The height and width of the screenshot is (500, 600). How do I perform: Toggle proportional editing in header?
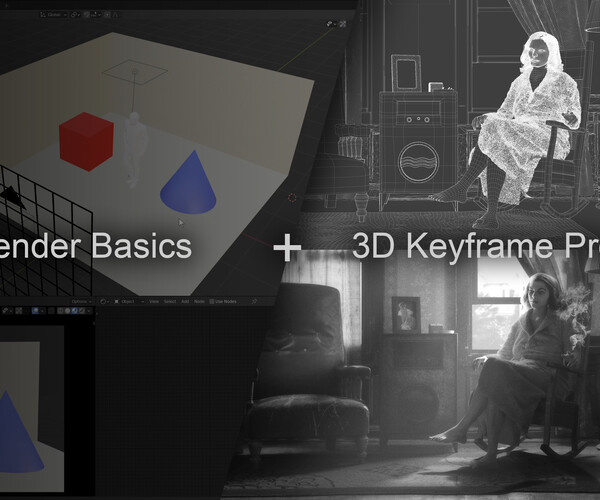107,15
